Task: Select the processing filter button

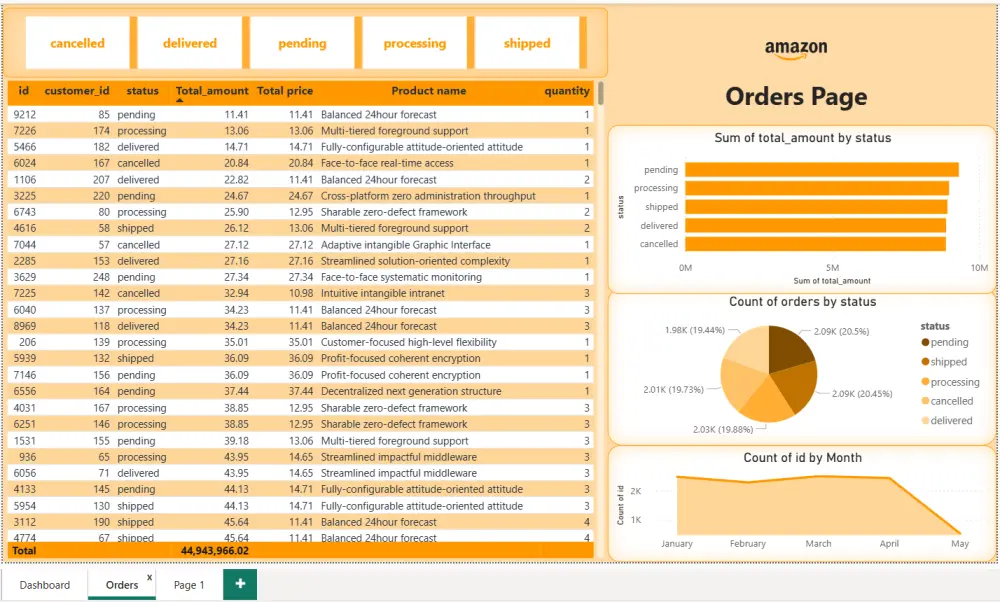Action: pyautogui.click(x=414, y=43)
